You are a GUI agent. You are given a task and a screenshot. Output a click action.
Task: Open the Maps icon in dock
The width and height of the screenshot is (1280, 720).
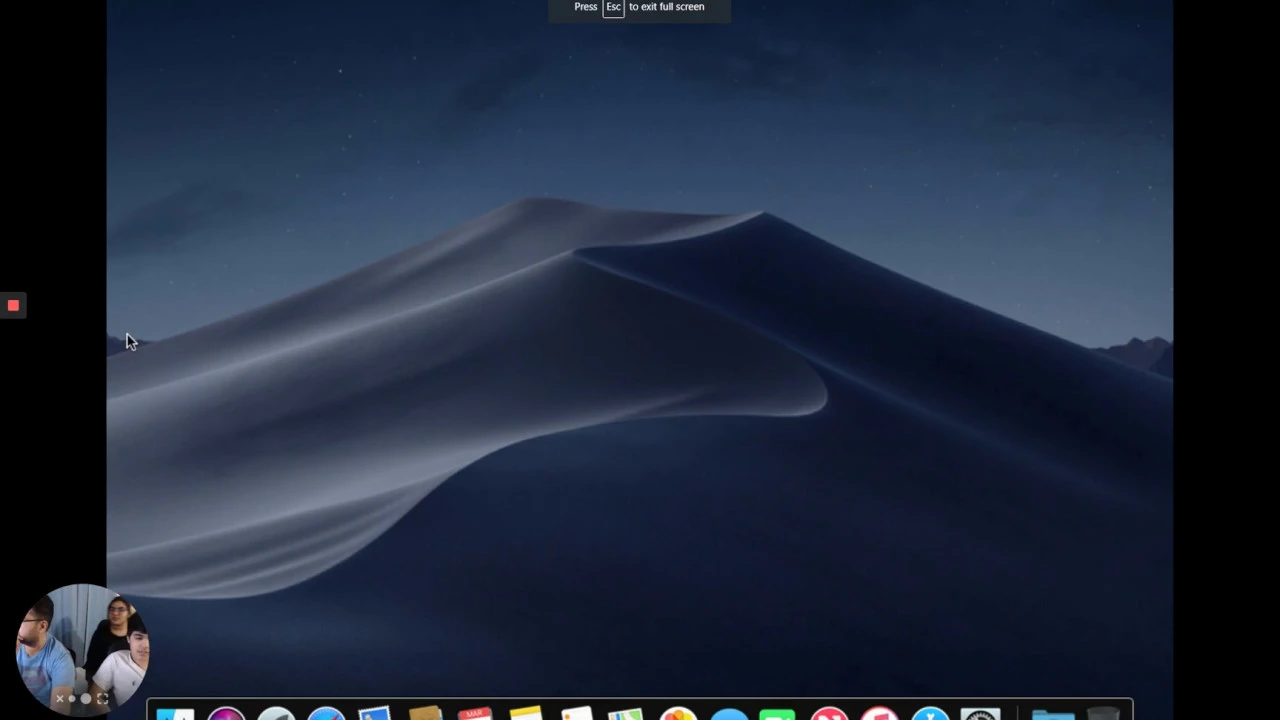pyautogui.click(x=626, y=714)
